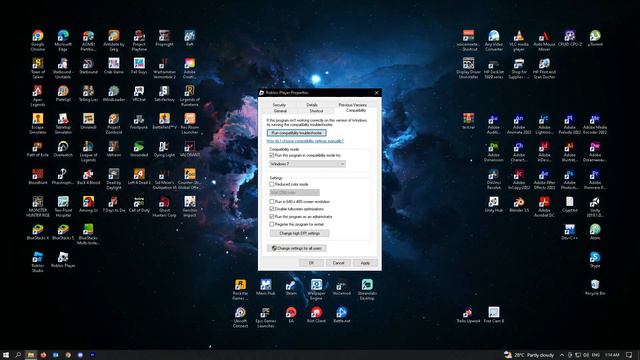Open the Atom editor desktop shortcut
The width and height of the screenshot is (640, 360).
(x=595, y=231)
